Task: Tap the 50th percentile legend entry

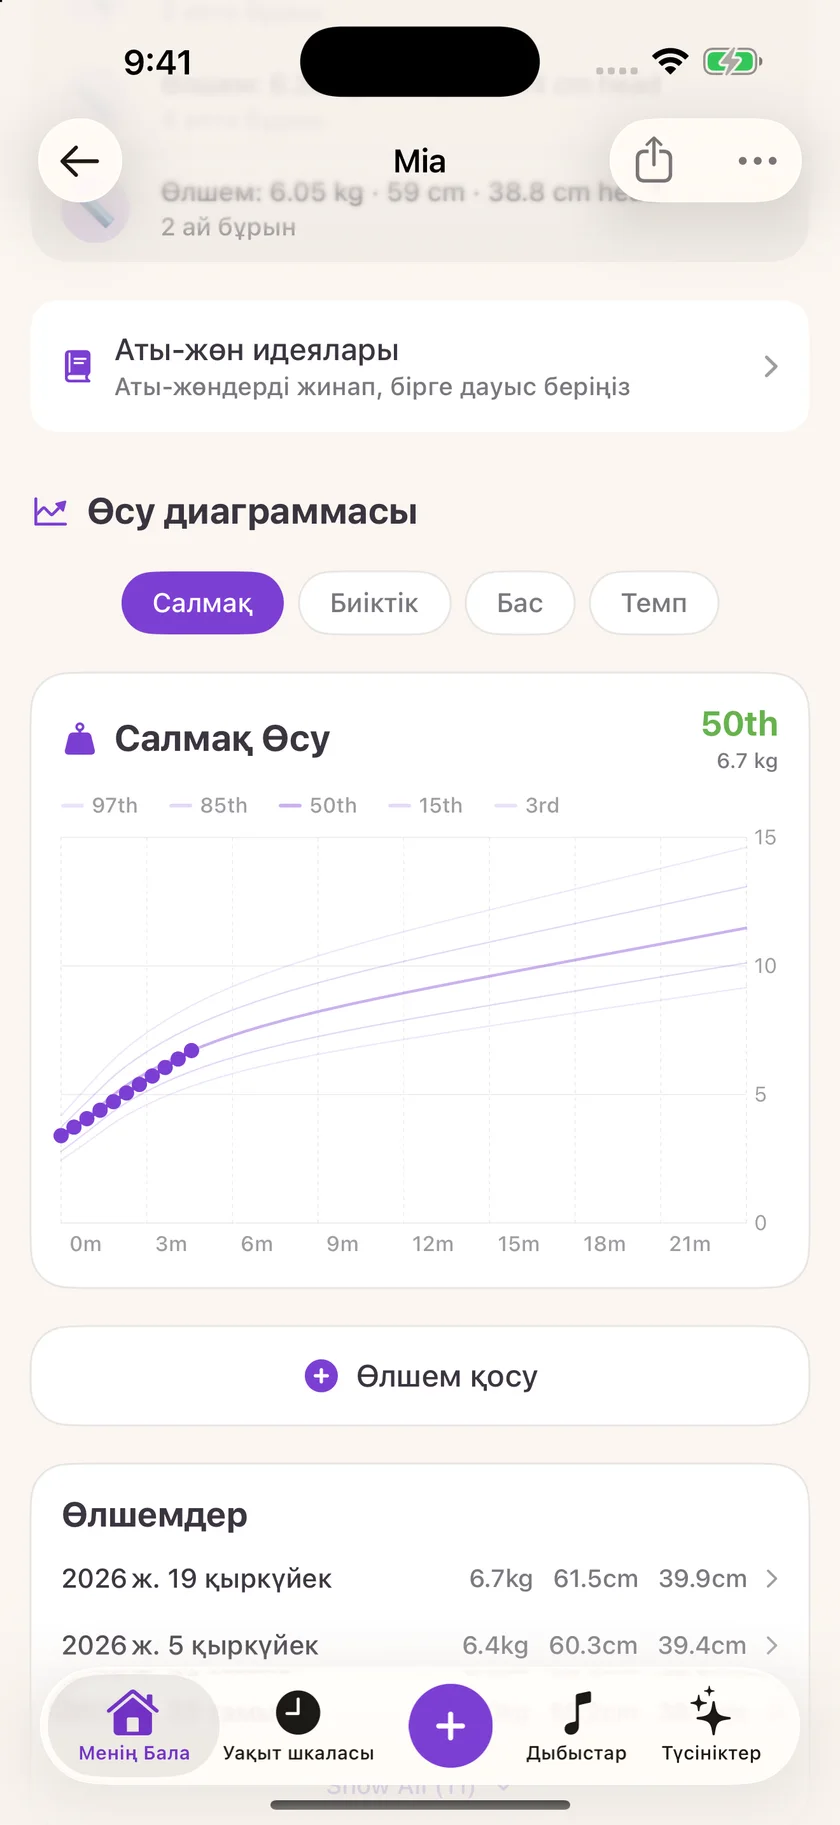Action: pos(318,805)
